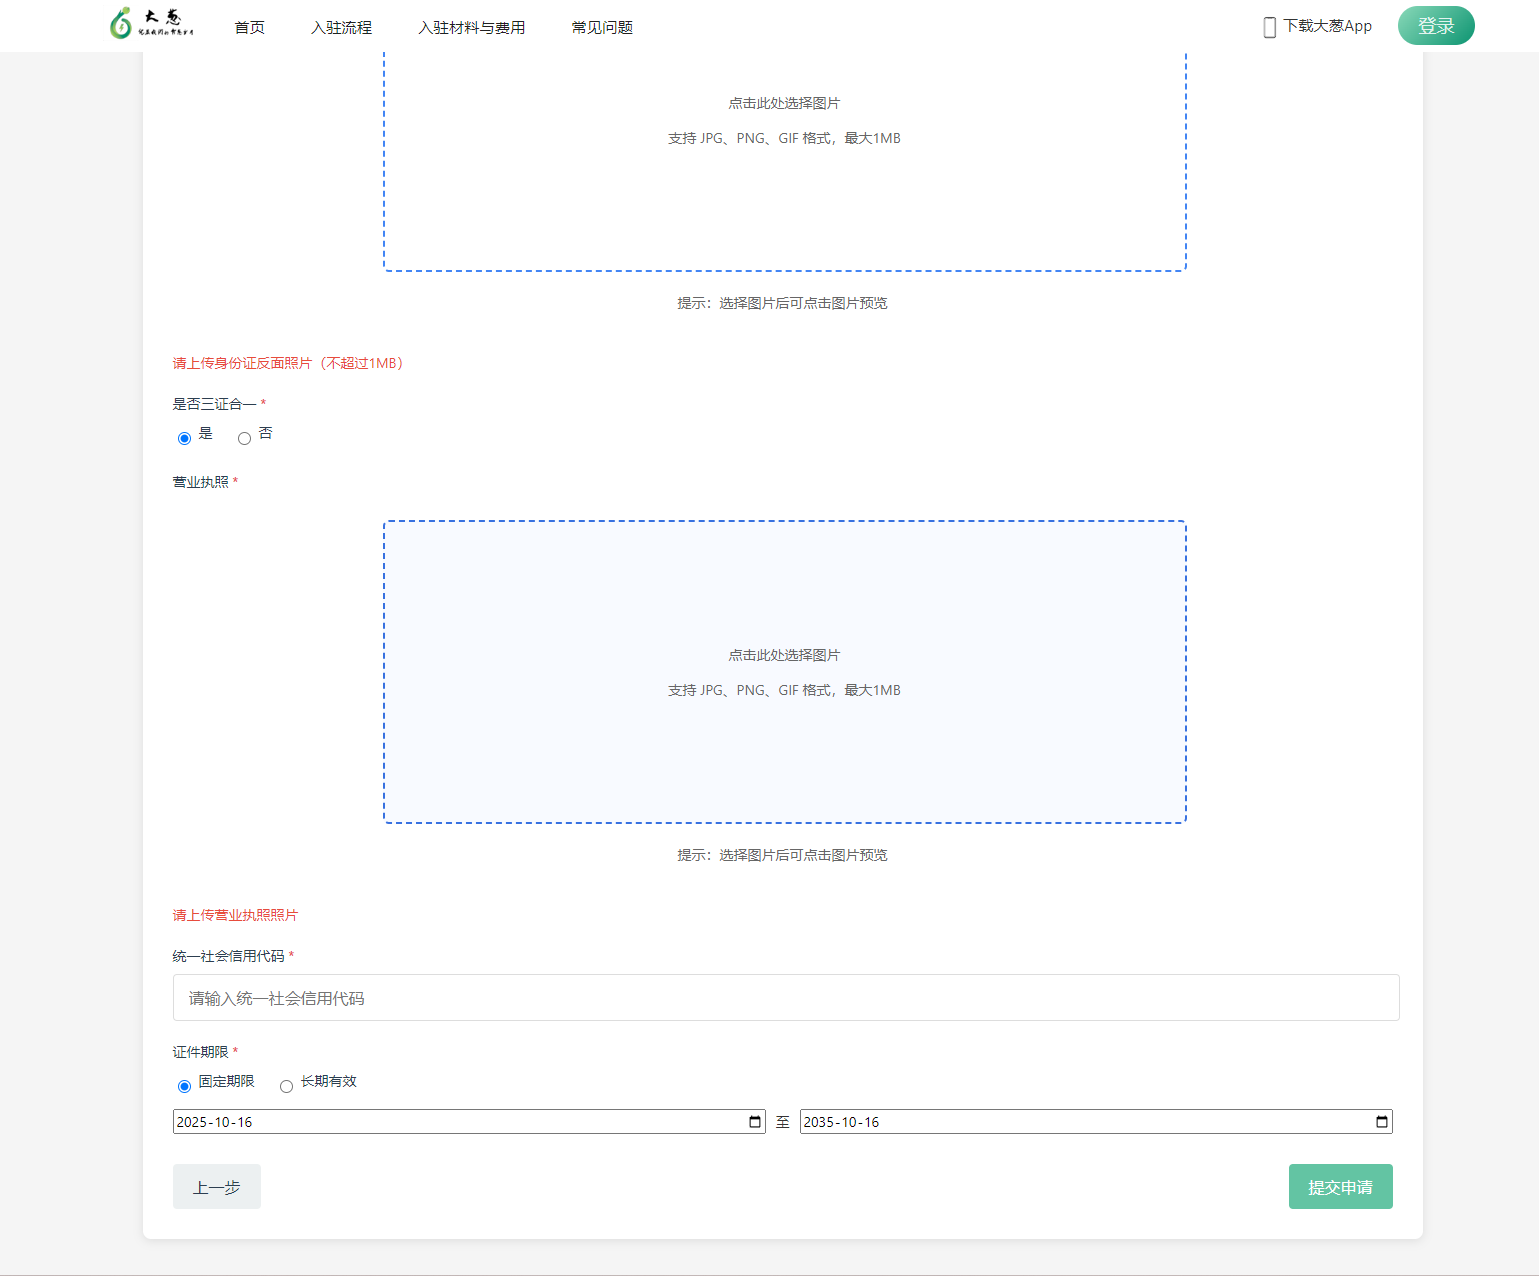The image size is (1539, 1276).
Task: Open 入驻流程 navigation item
Action: pyautogui.click(x=341, y=28)
